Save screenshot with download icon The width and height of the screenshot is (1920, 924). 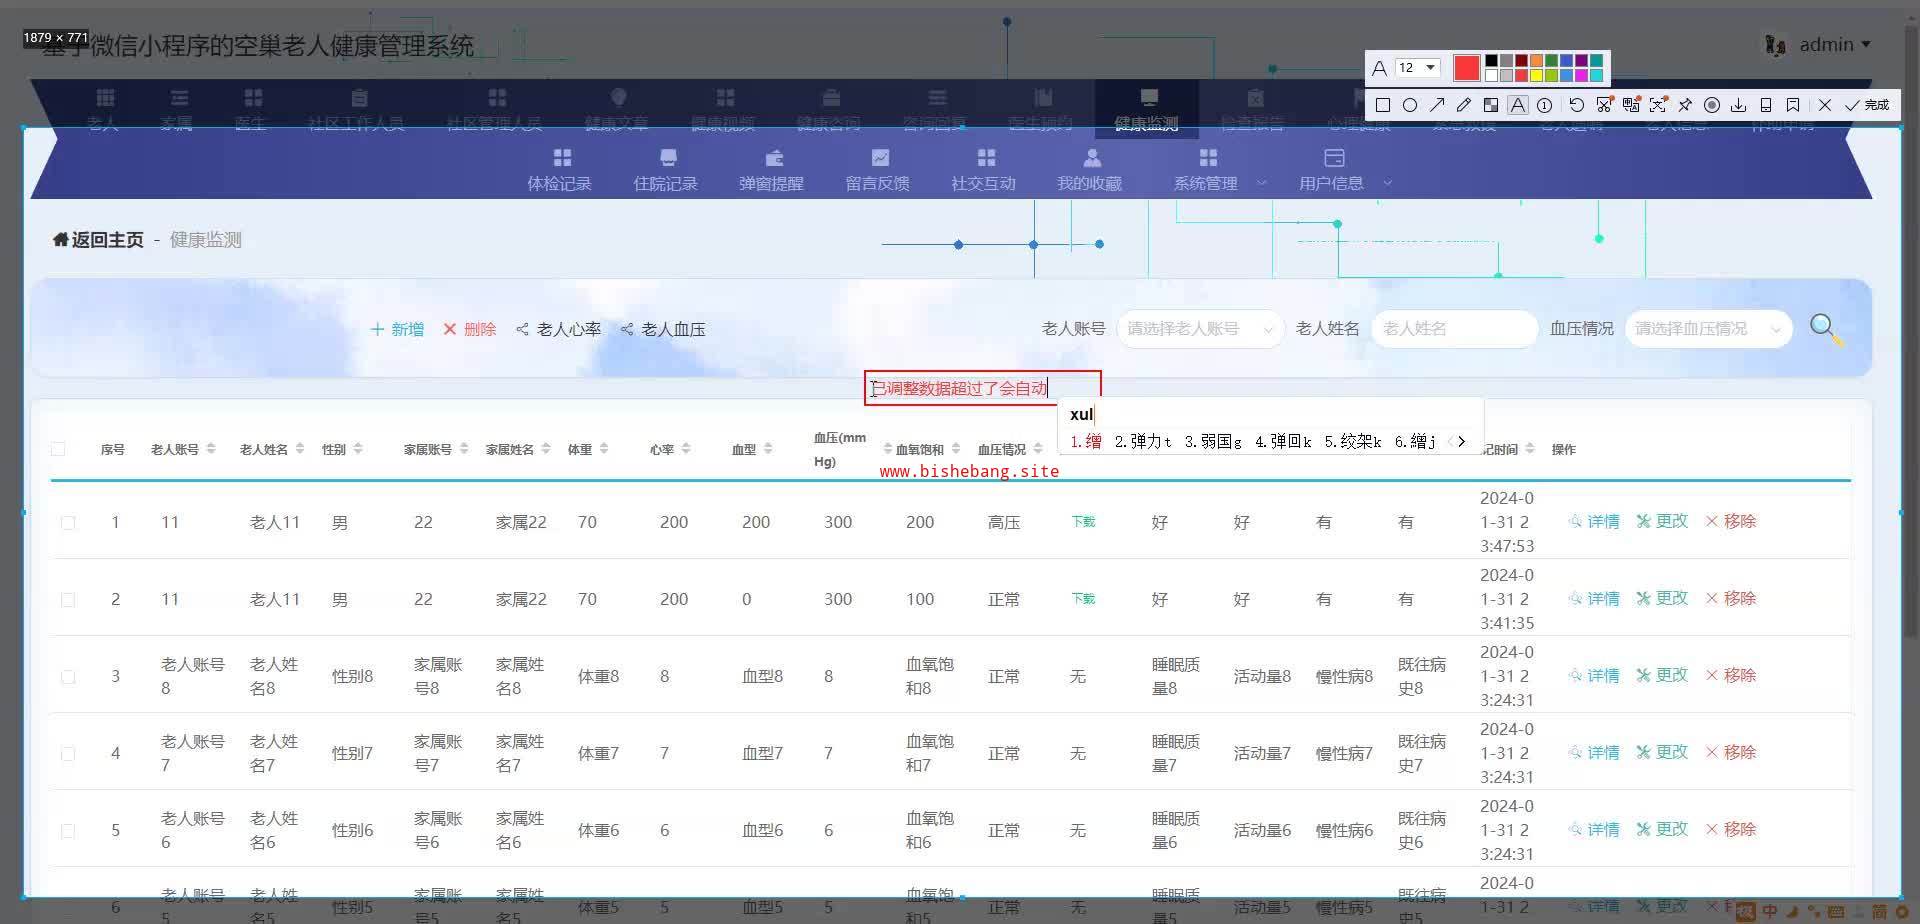(x=1739, y=105)
